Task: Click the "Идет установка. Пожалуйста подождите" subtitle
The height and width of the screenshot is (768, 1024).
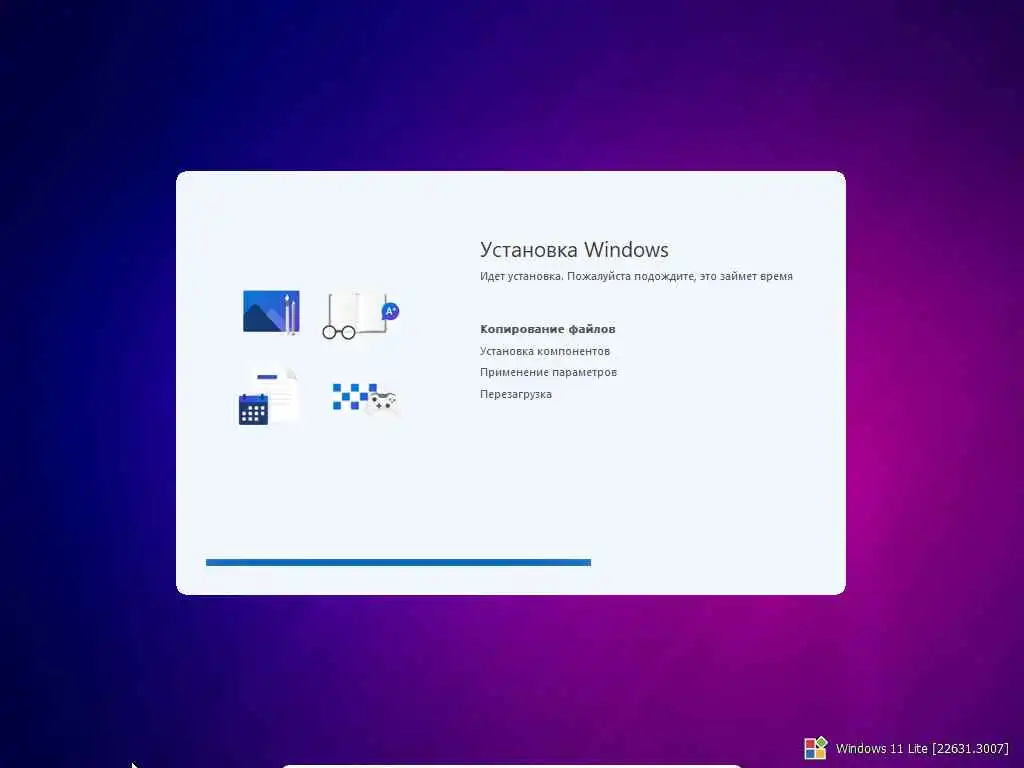Action: coord(636,276)
